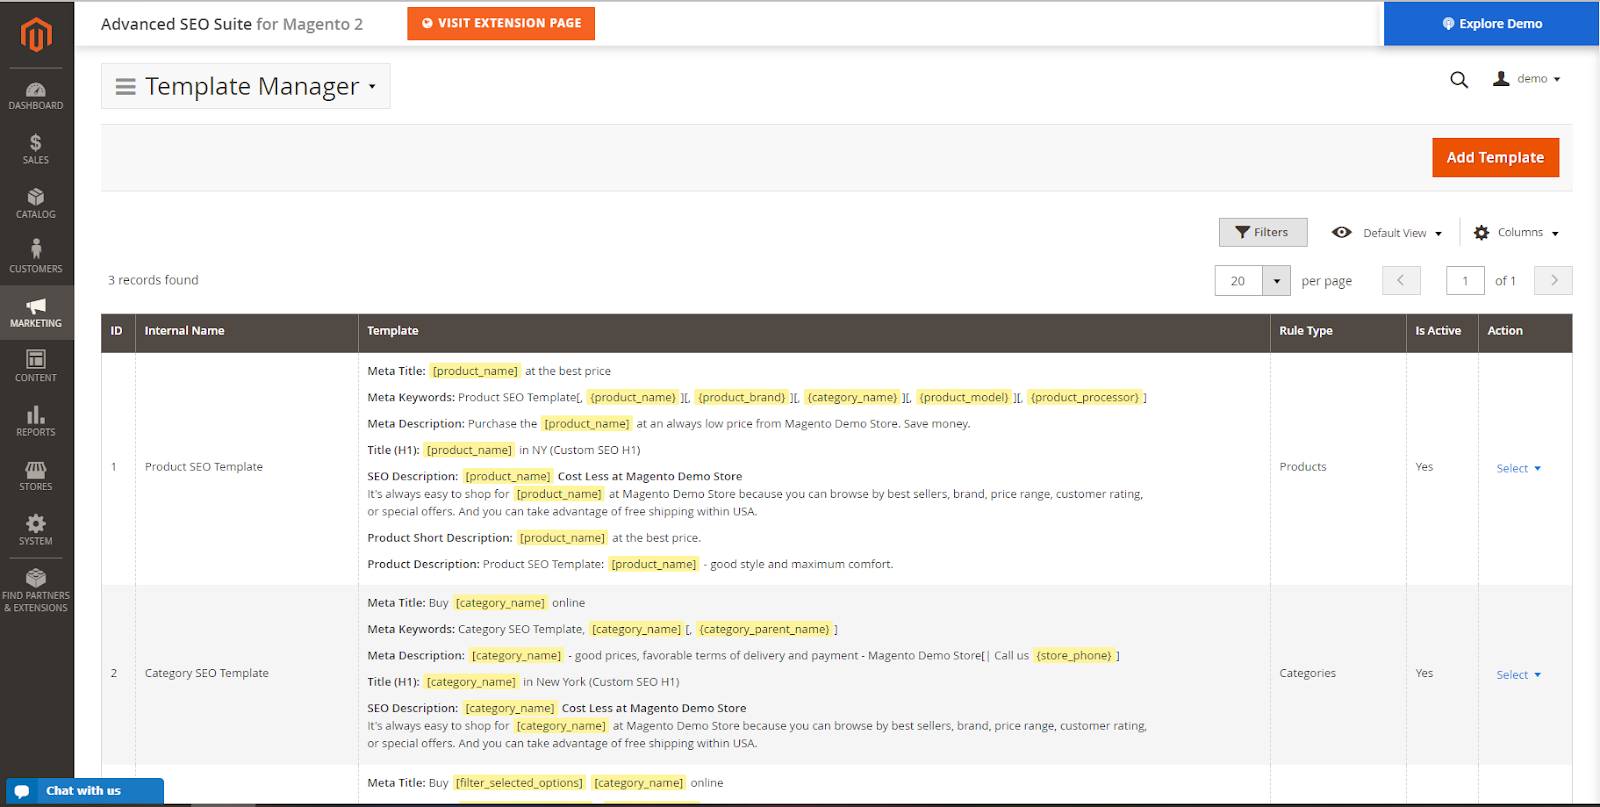This screenshot has width=1600, height=807.
Task: Click the {product_model} variable tag
Action: [964, 398]
